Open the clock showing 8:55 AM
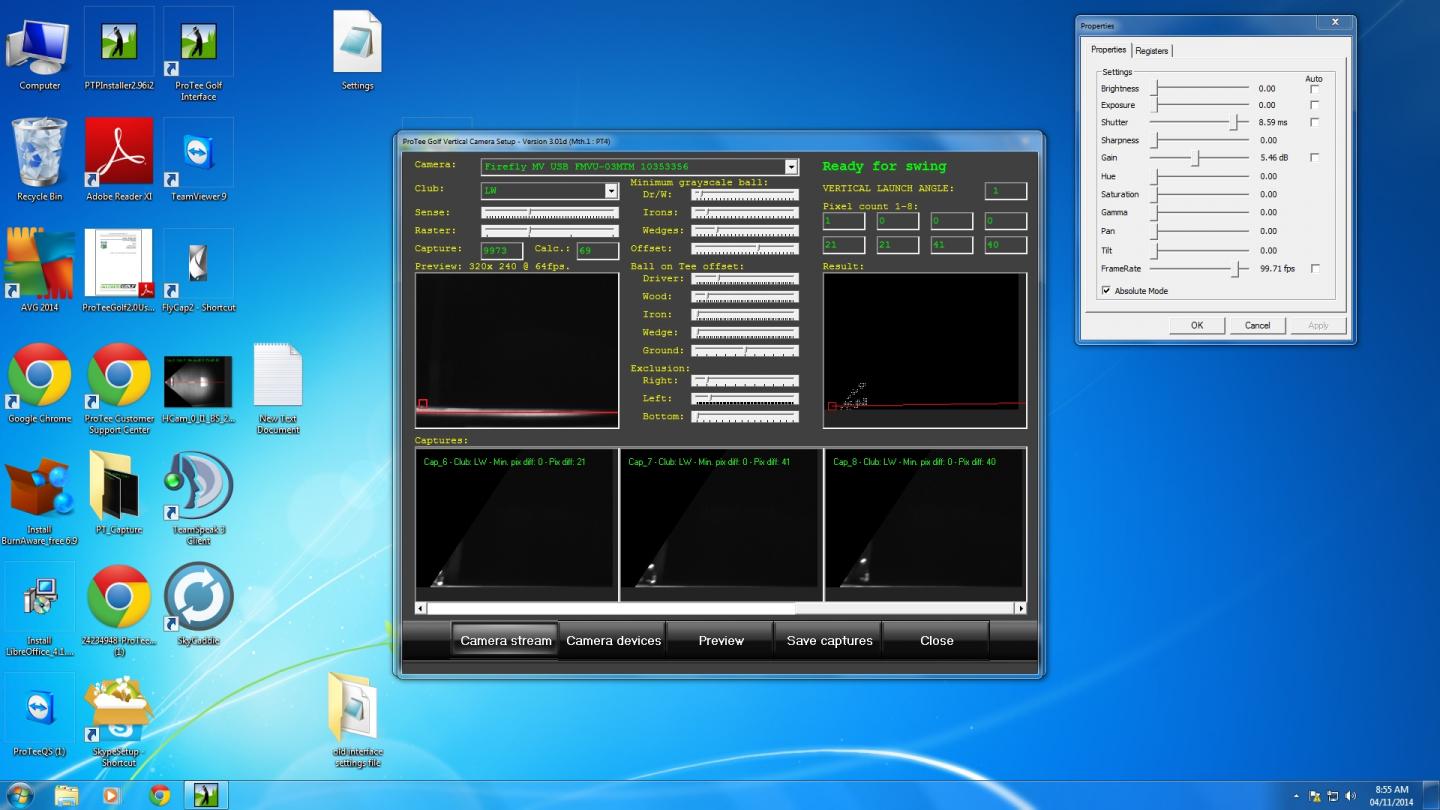 click(x=1391, y=796)
